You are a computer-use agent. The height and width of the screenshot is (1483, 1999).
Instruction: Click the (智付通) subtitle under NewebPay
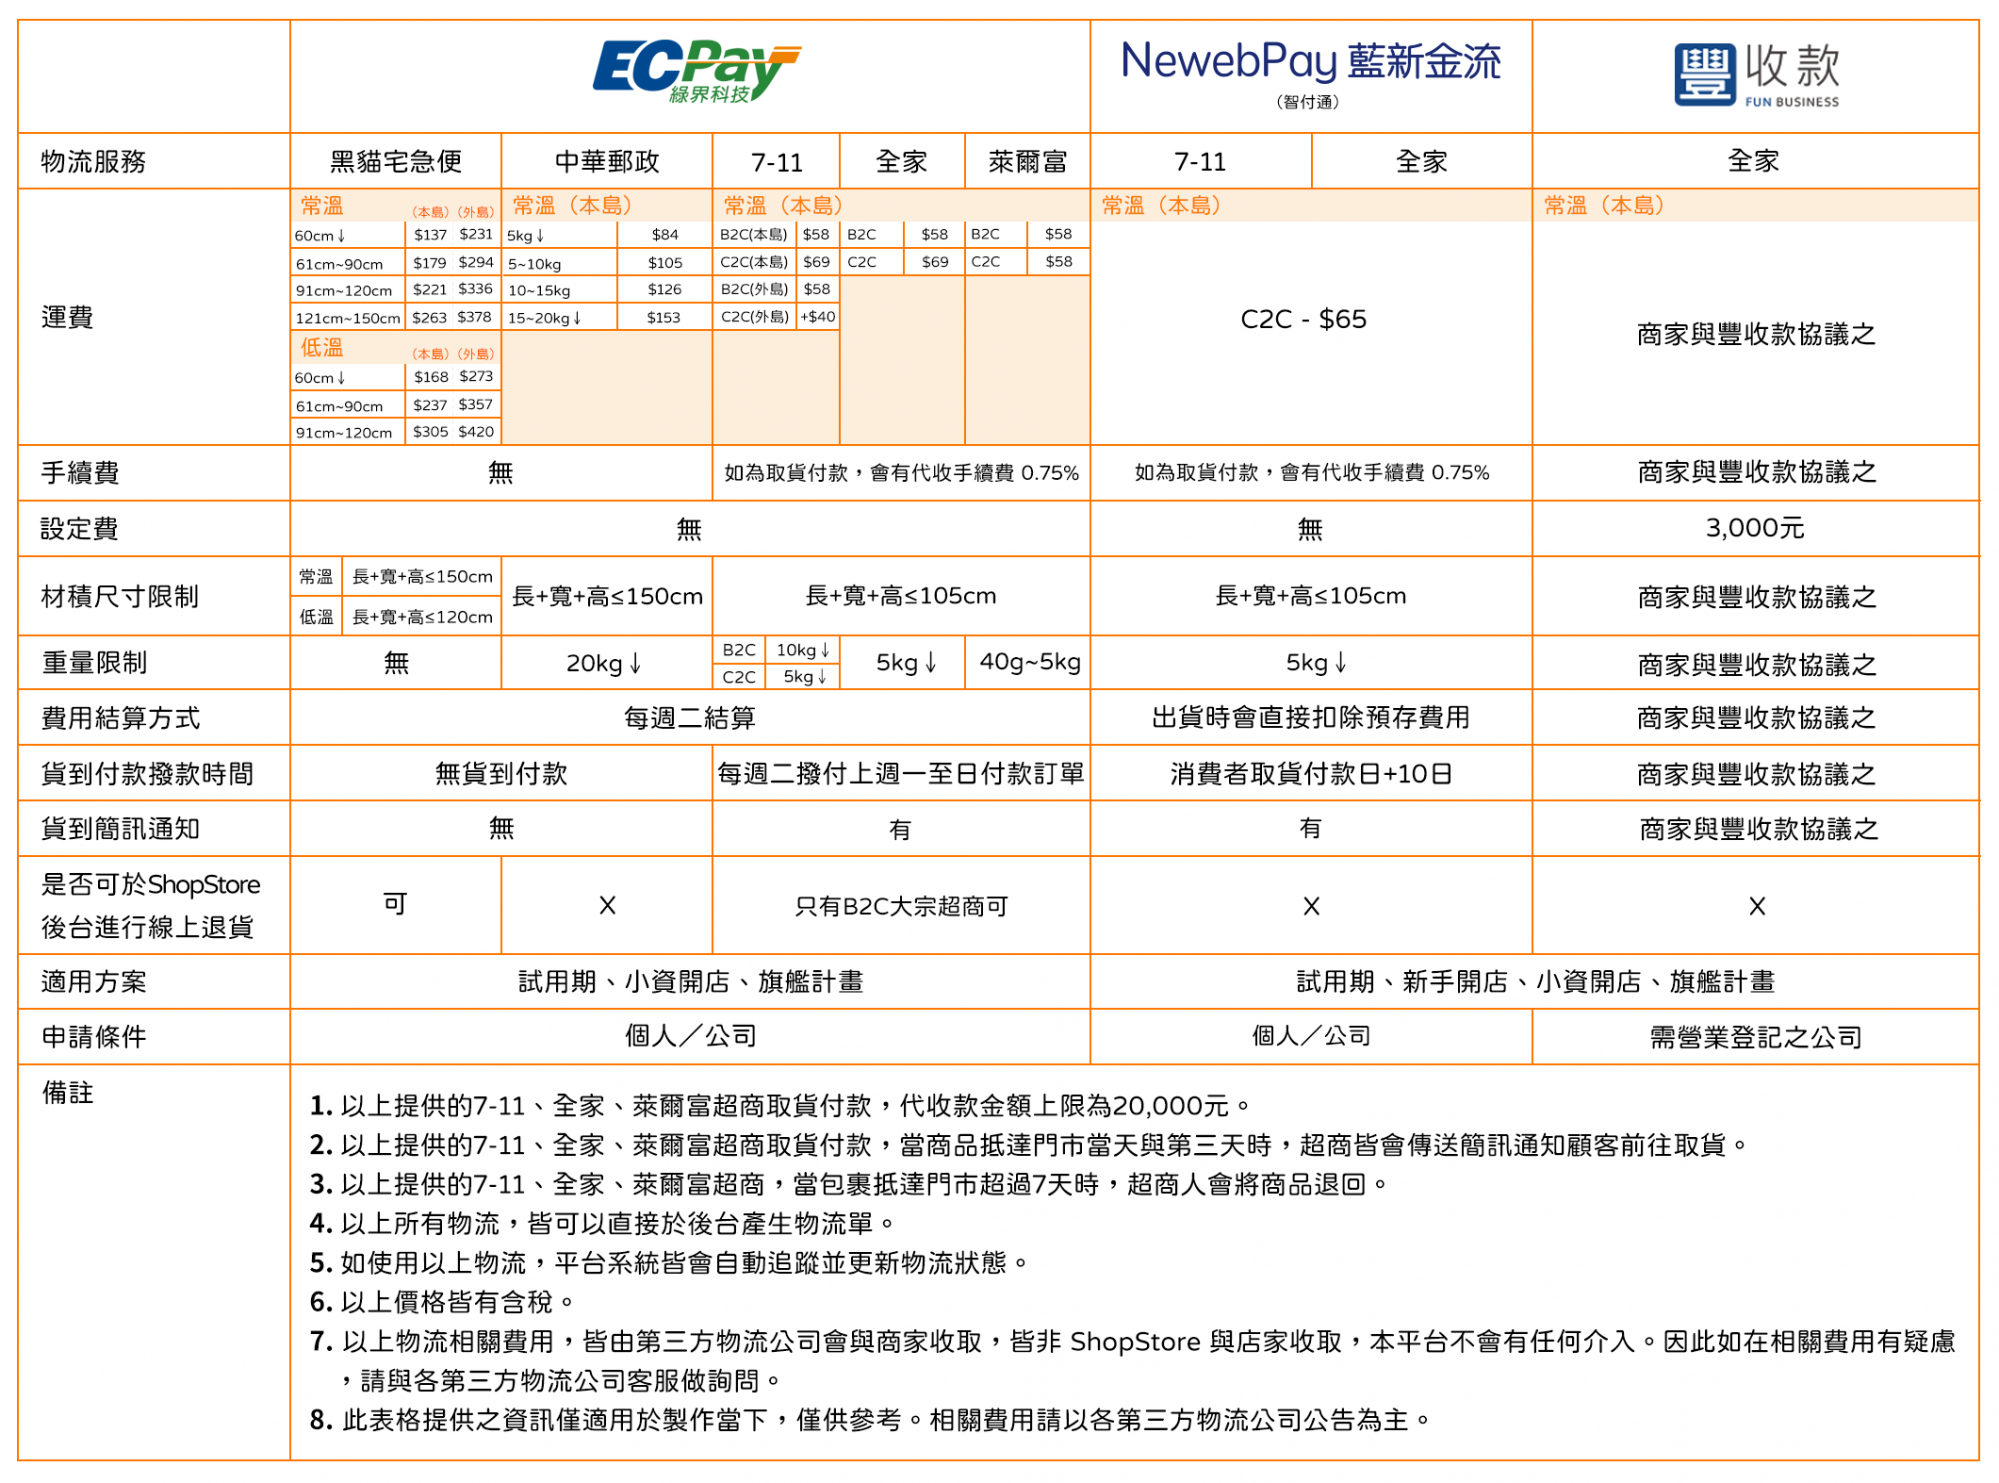point(1307,102)
